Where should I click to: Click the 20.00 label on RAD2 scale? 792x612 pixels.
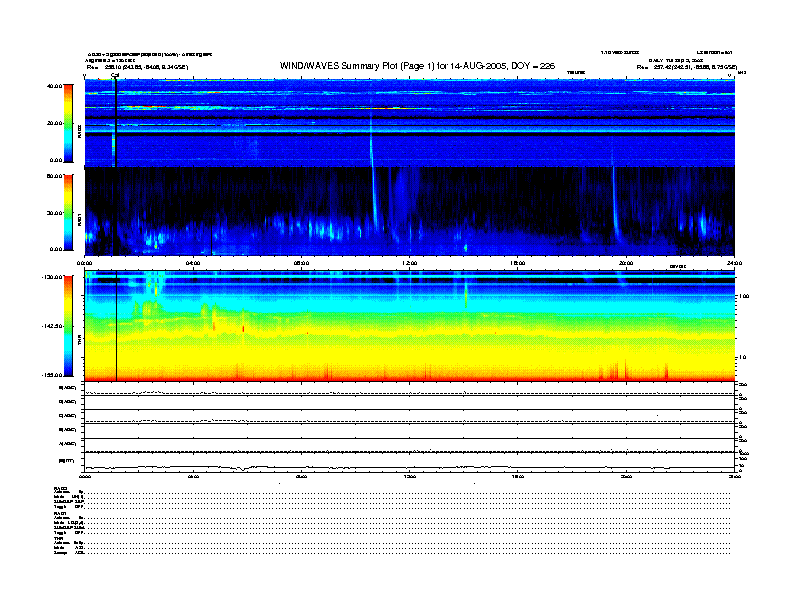(x=55, y=123)
